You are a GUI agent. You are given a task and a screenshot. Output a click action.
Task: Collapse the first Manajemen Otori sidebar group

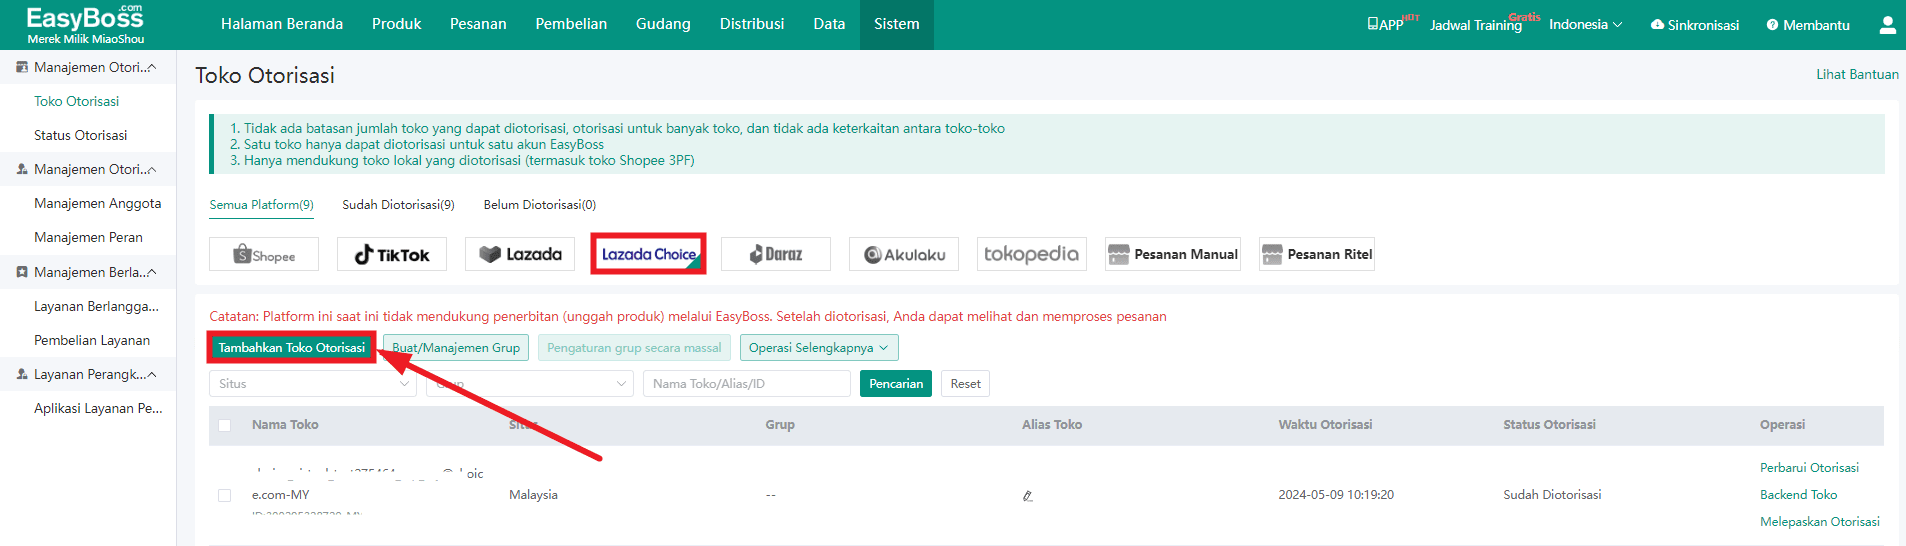pos(152,67)
